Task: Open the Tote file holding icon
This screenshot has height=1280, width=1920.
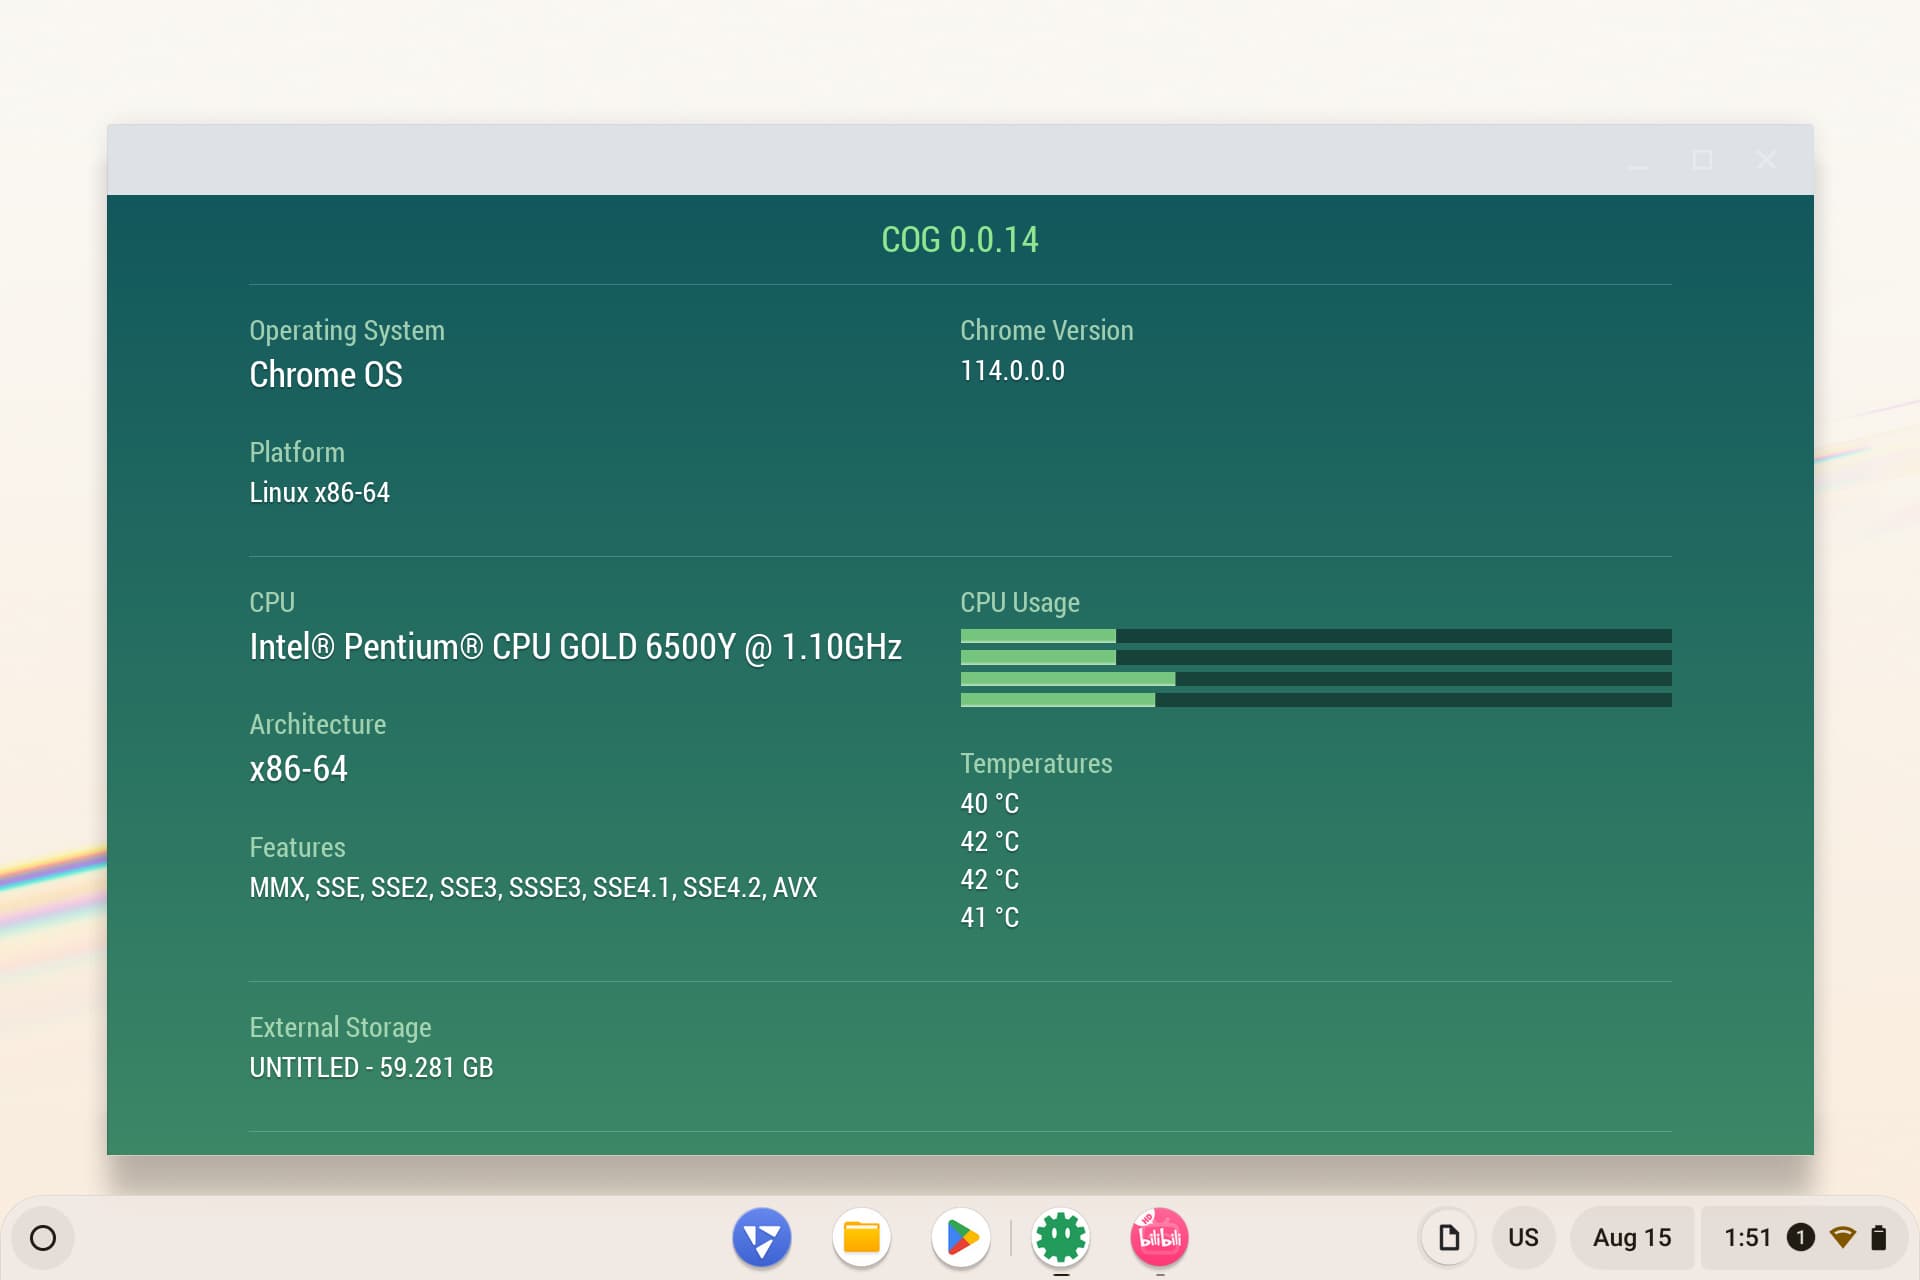Action: pos(1448,1238)
